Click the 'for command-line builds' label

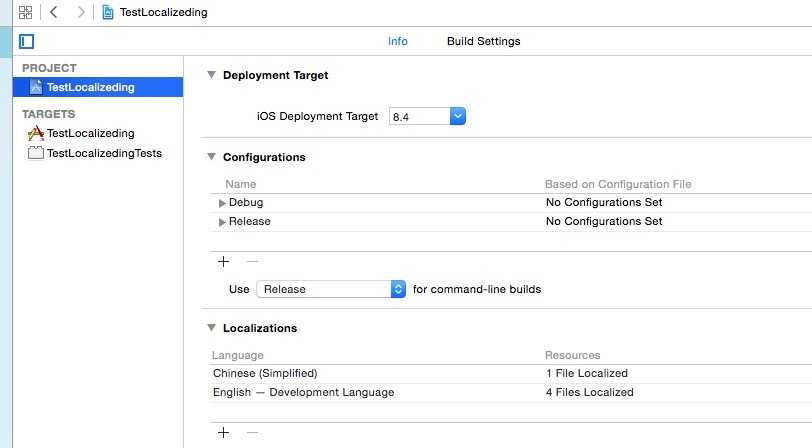tap(477, 289)
